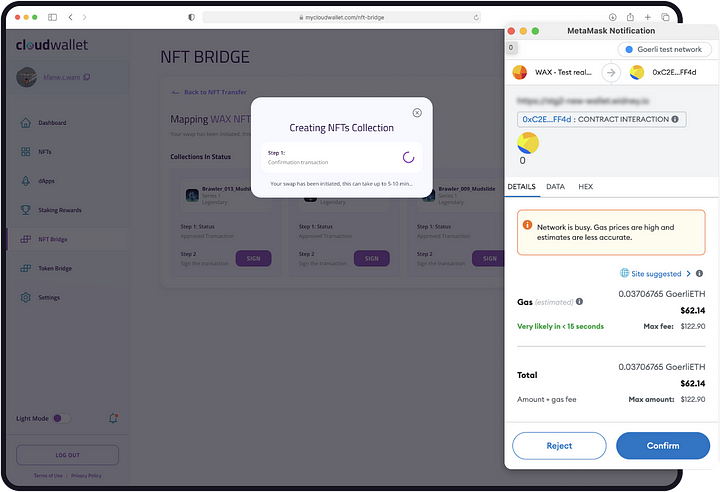The height and width of the screenshot is (492, 720).
Task: Click the info icon beside Site suggested
Action: pos(699,273)
